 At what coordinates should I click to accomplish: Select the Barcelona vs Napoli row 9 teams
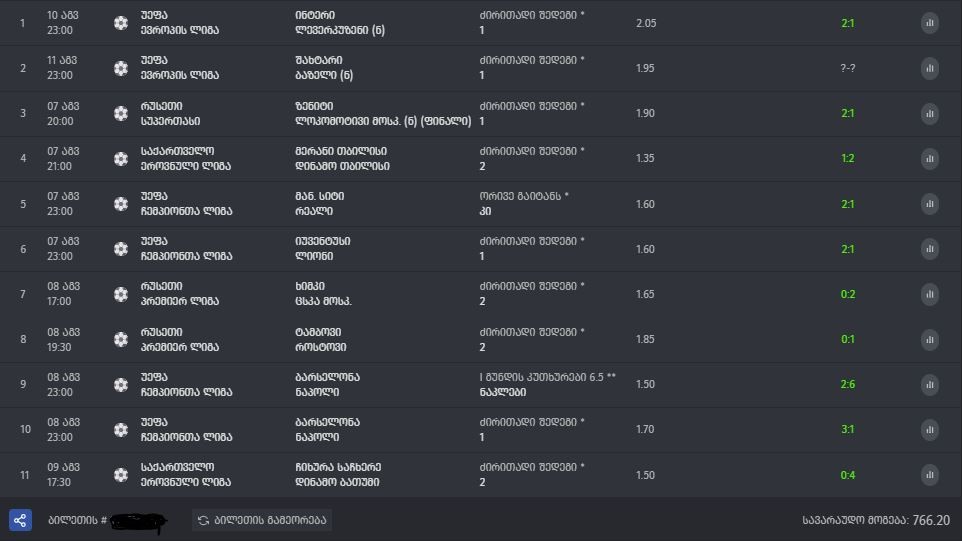tap(327, 385)
